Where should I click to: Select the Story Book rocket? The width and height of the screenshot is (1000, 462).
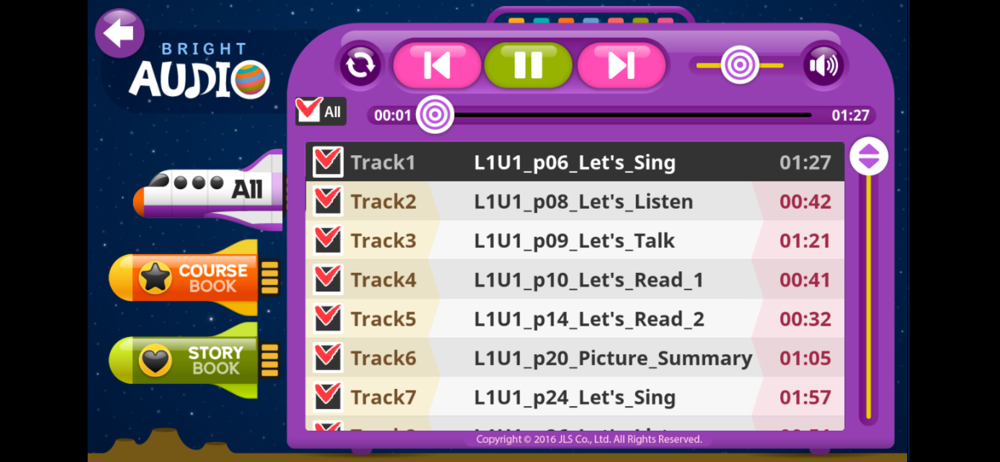[195, 361]
